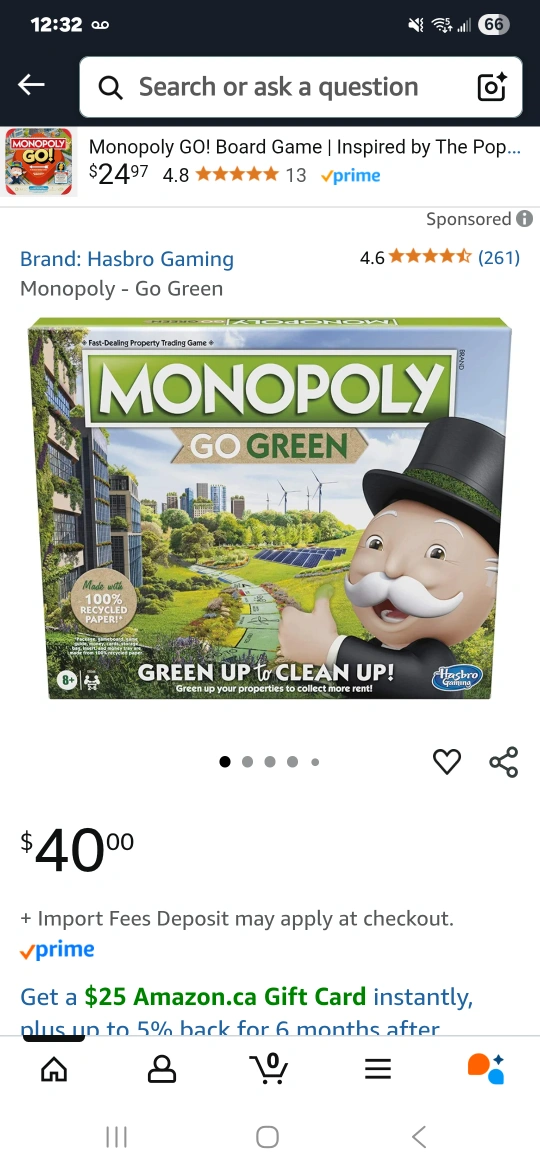Viewport: 540px width, 1170px height.
Task: Open $25 Amazon.ca Gift Card offer
Action: click(225, 996)
